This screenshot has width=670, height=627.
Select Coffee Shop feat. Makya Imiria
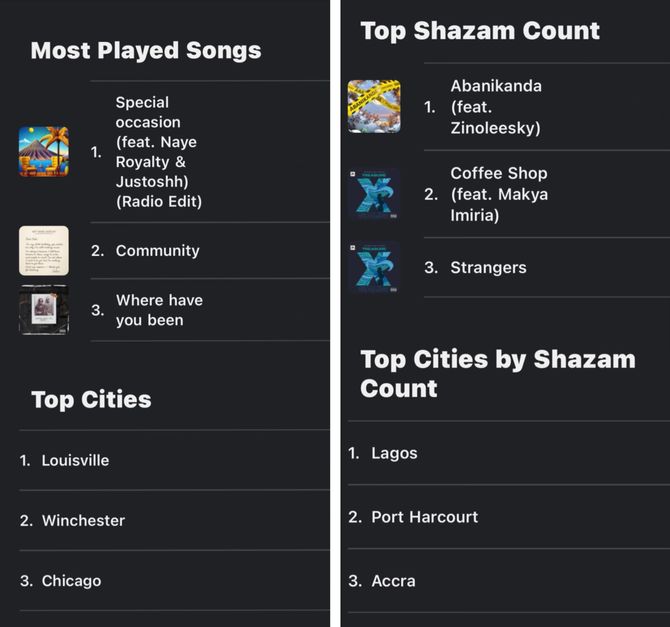[x=499, y=194]
